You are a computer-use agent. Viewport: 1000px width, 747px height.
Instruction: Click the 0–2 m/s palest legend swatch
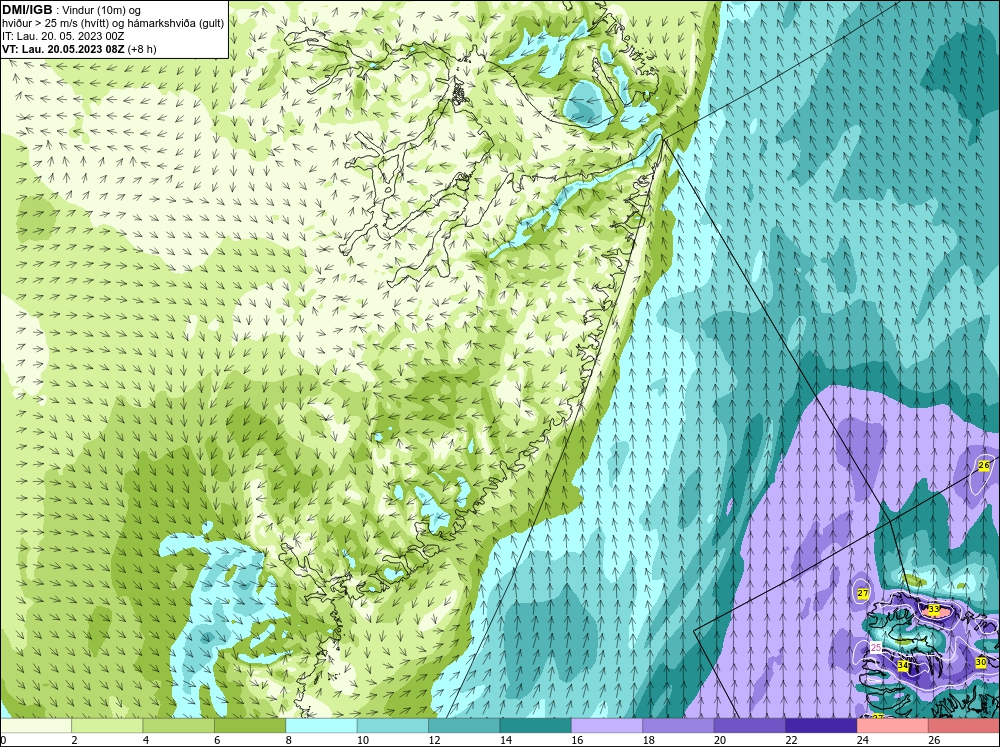[x=36, y=726]
